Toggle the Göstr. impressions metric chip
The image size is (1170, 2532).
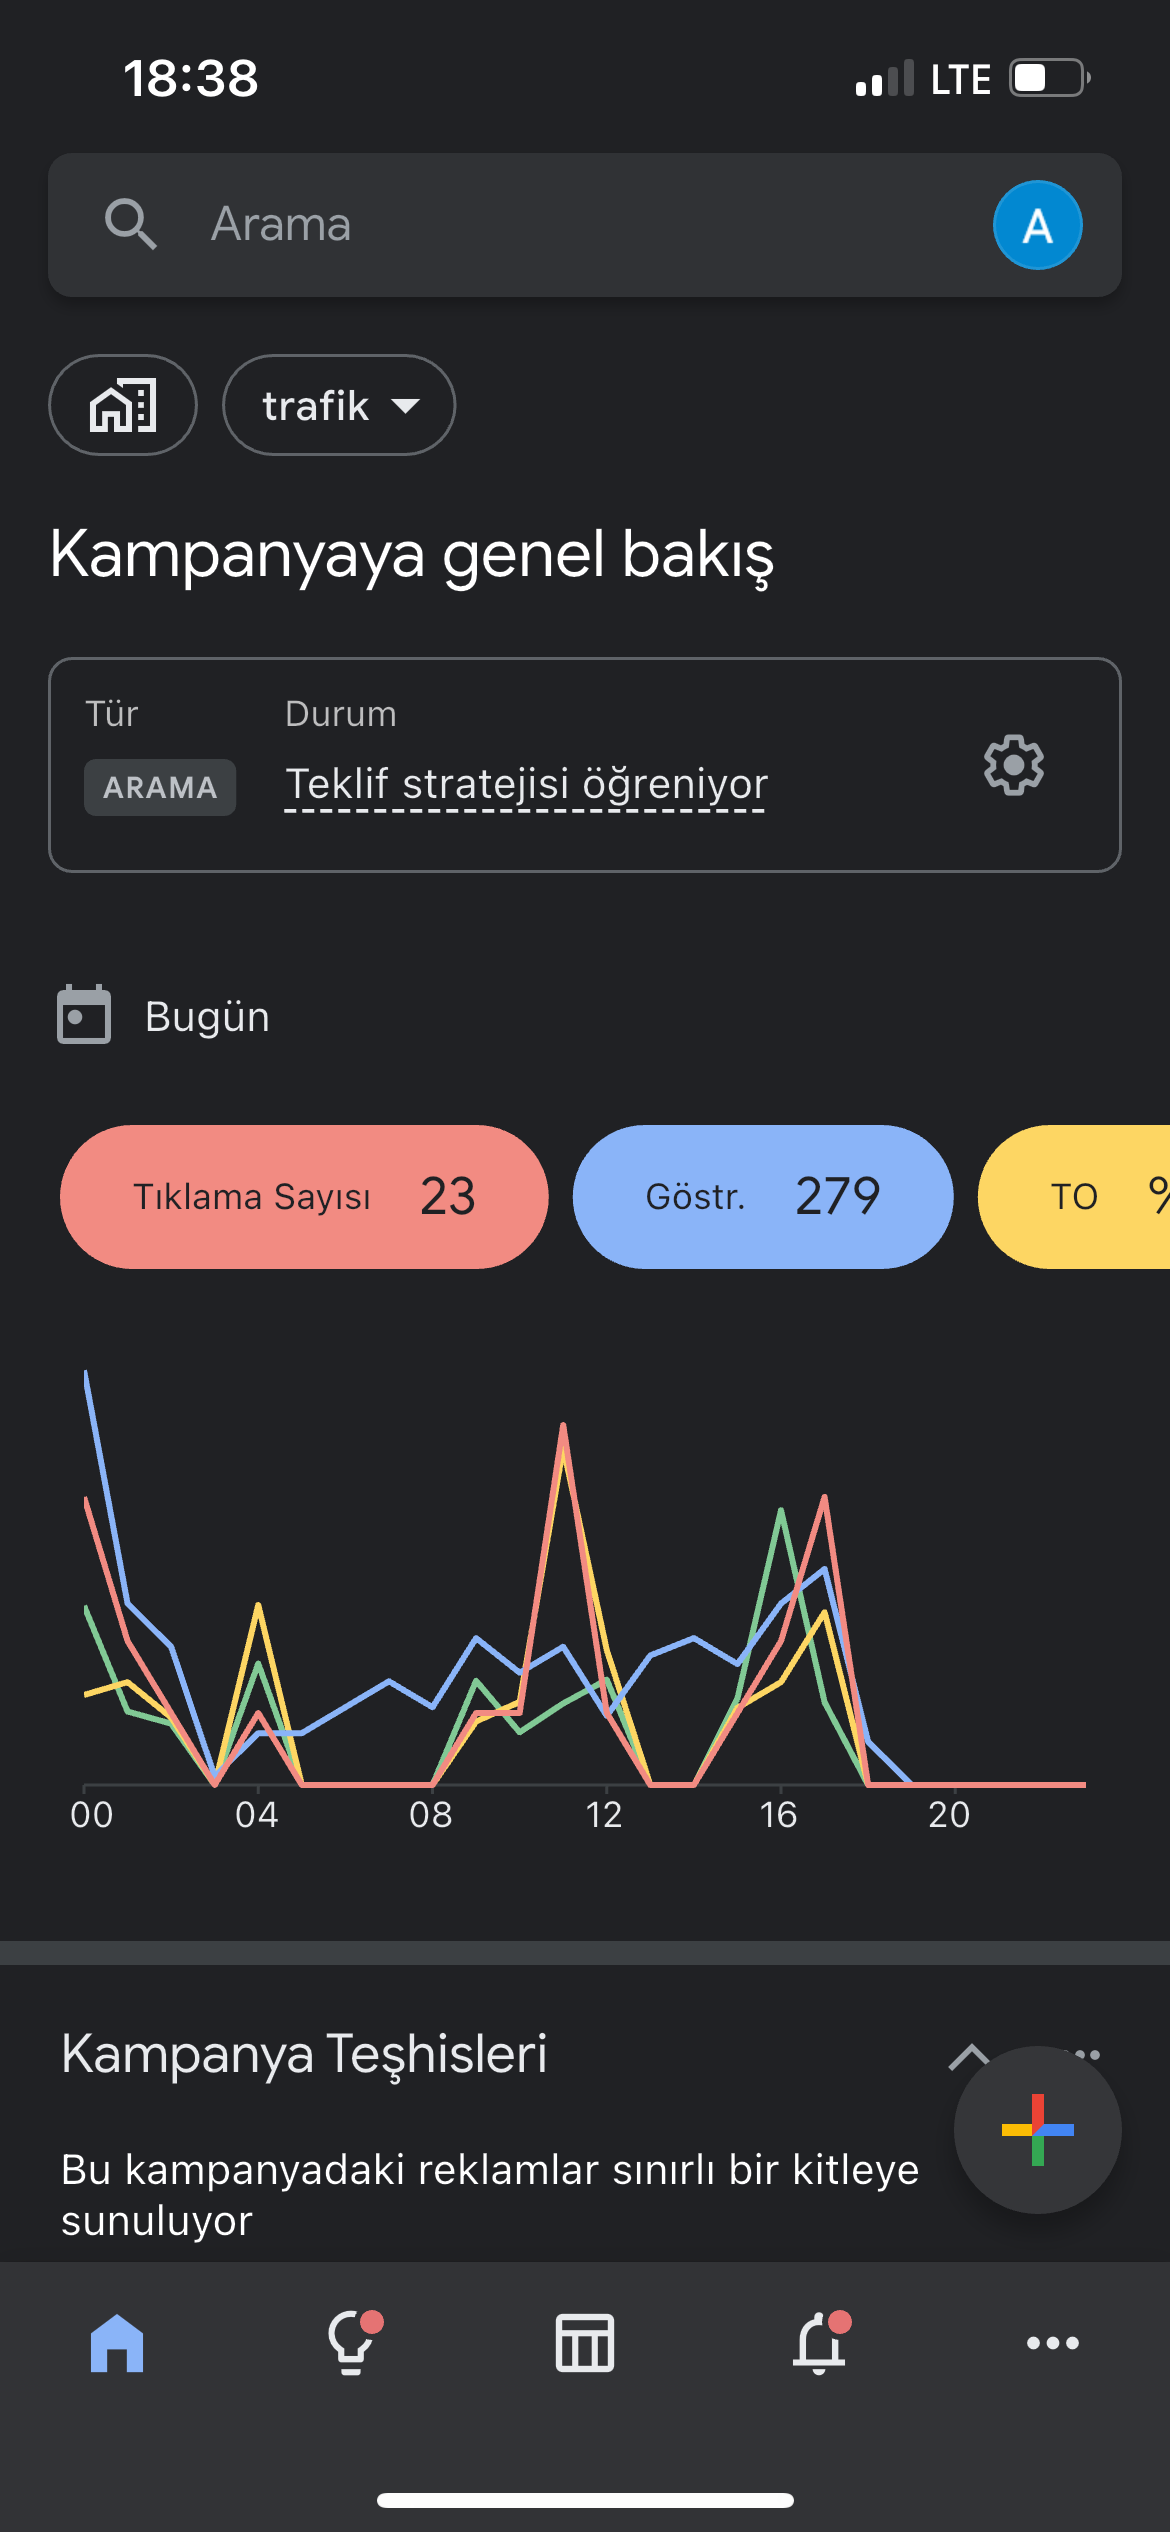763,1197
